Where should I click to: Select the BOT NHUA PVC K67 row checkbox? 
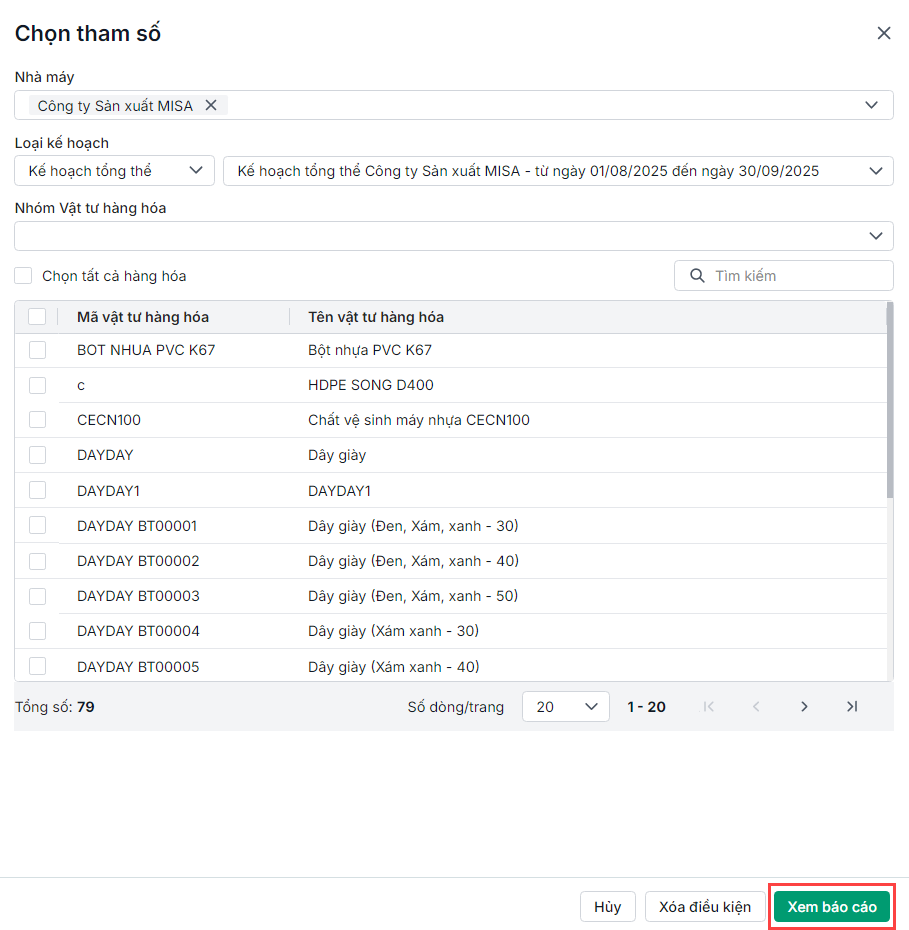pyautogui.click(x=37, y=350)
